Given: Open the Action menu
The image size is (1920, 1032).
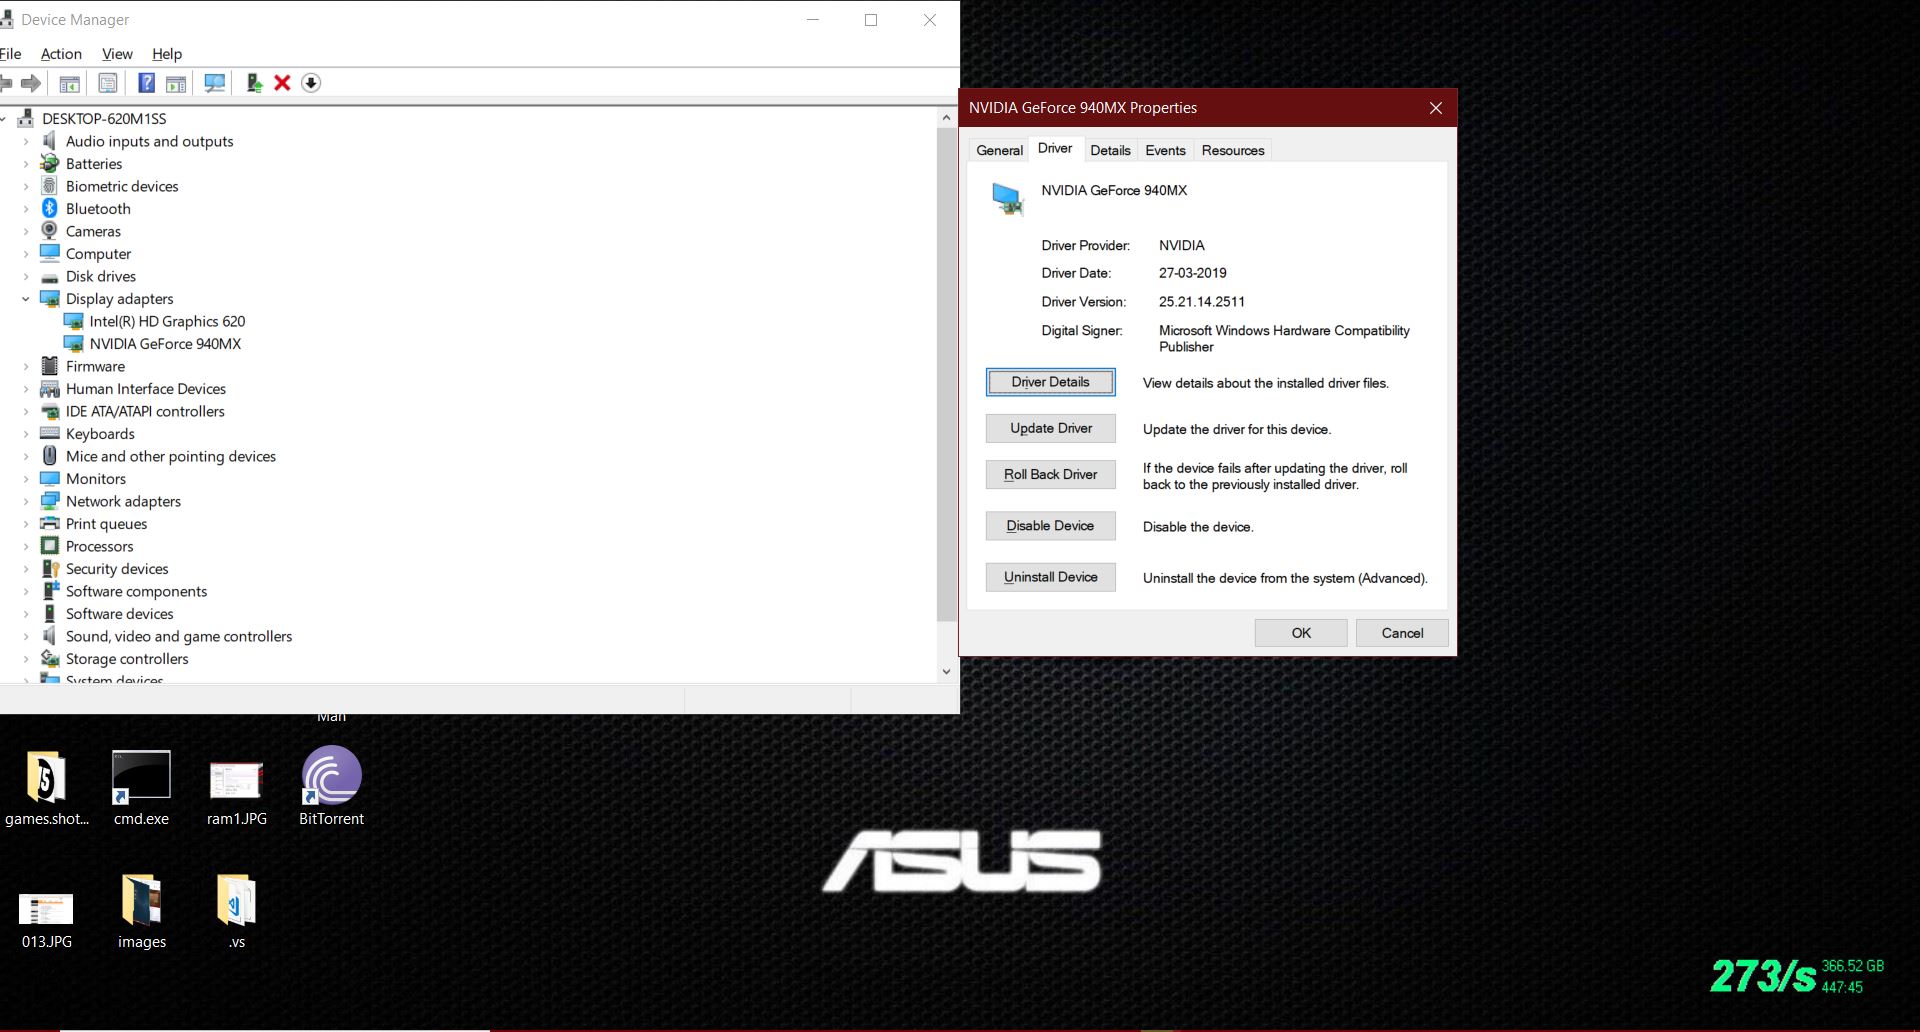Looking at the screenshot, I should coord(61,54).
